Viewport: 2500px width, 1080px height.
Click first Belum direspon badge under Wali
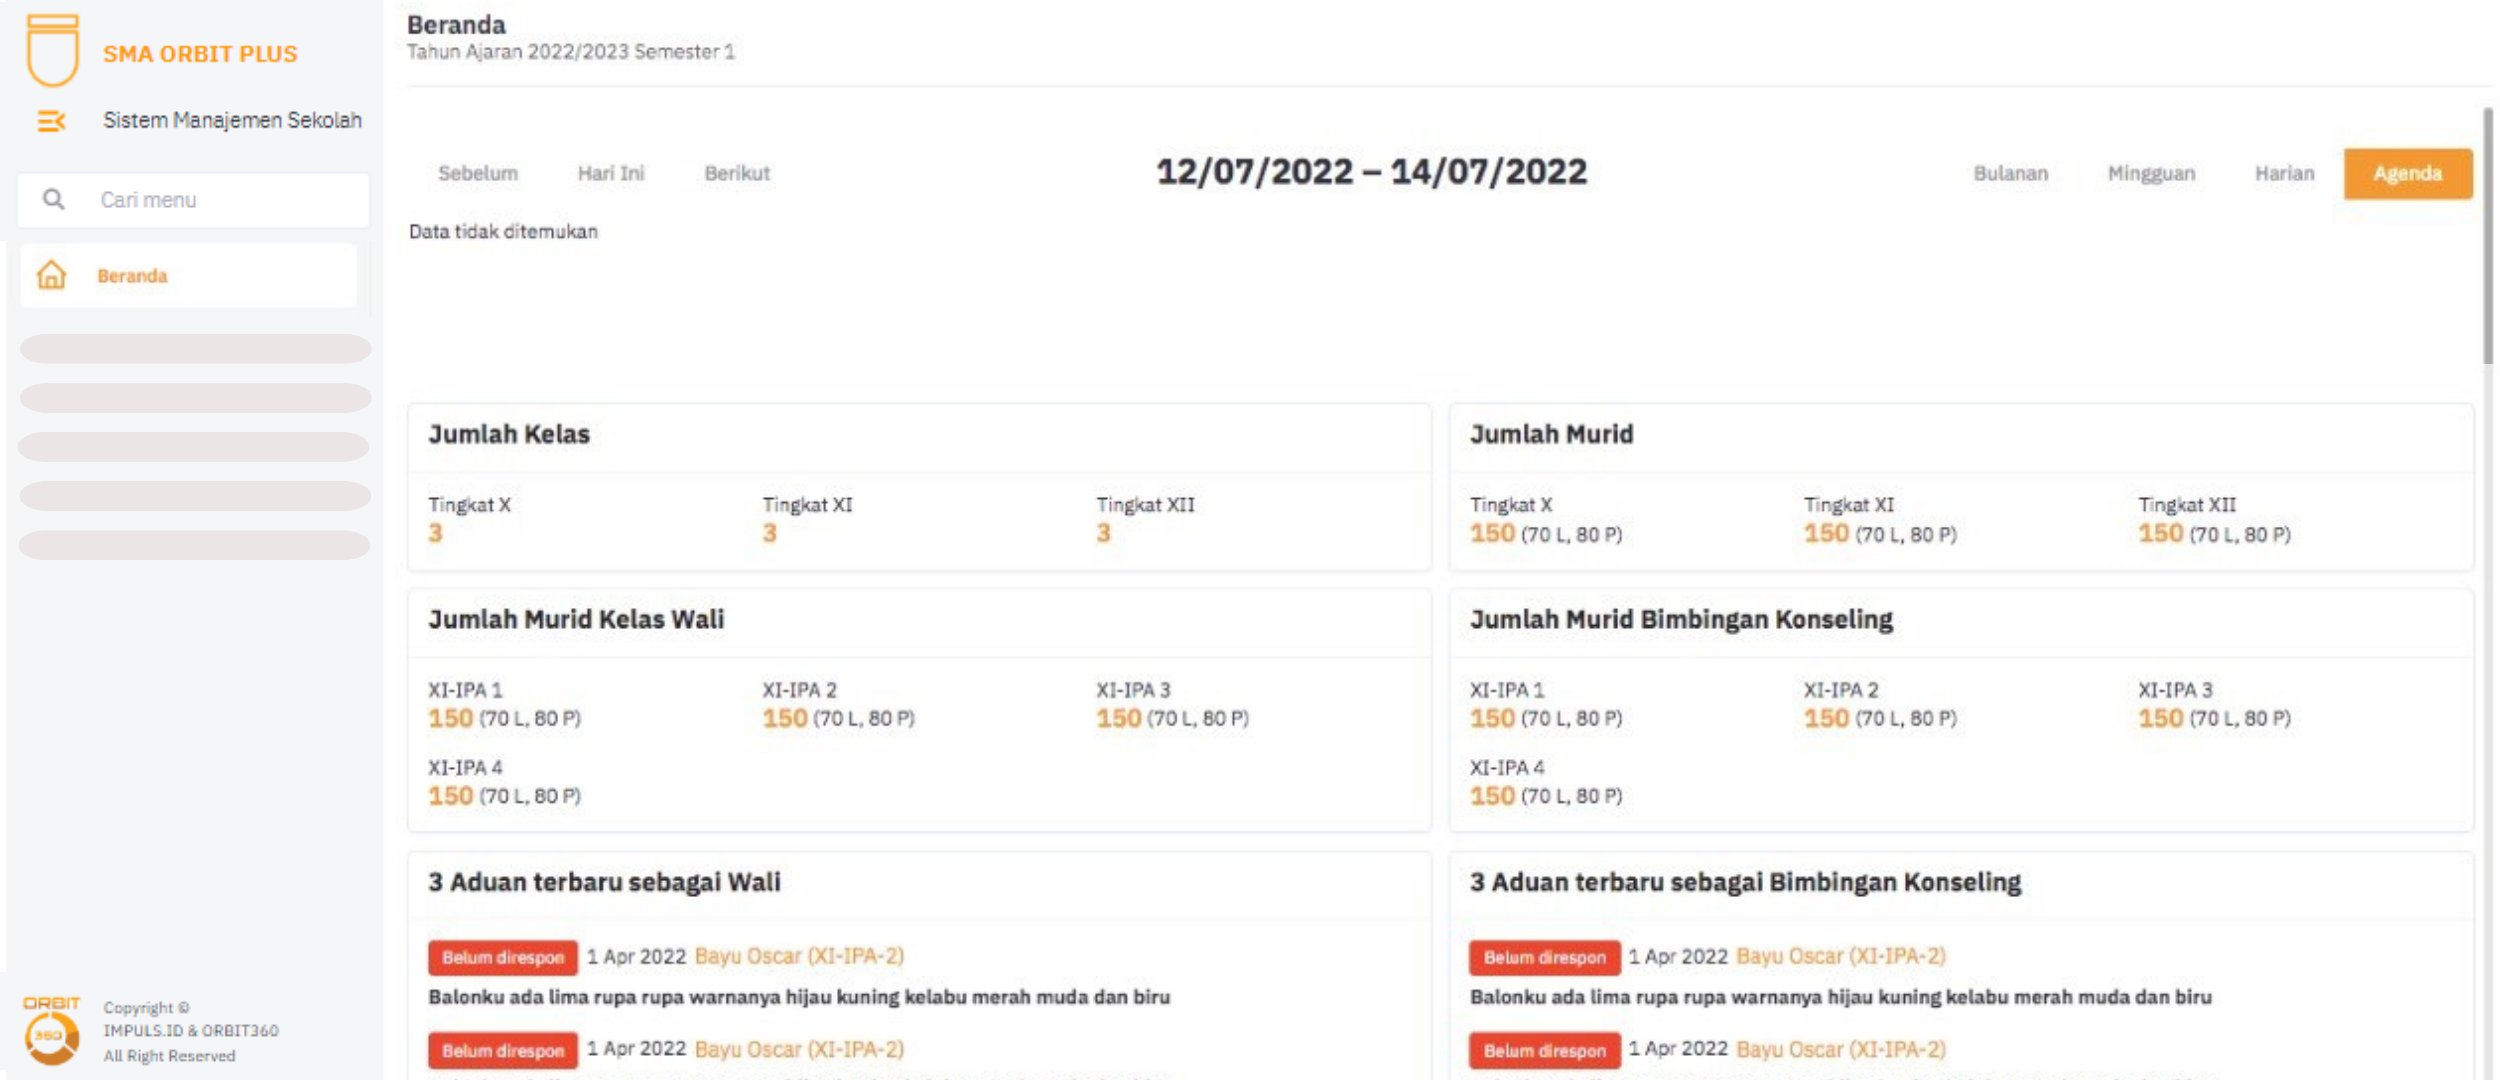pyautogui.click(x=503, y=957)
